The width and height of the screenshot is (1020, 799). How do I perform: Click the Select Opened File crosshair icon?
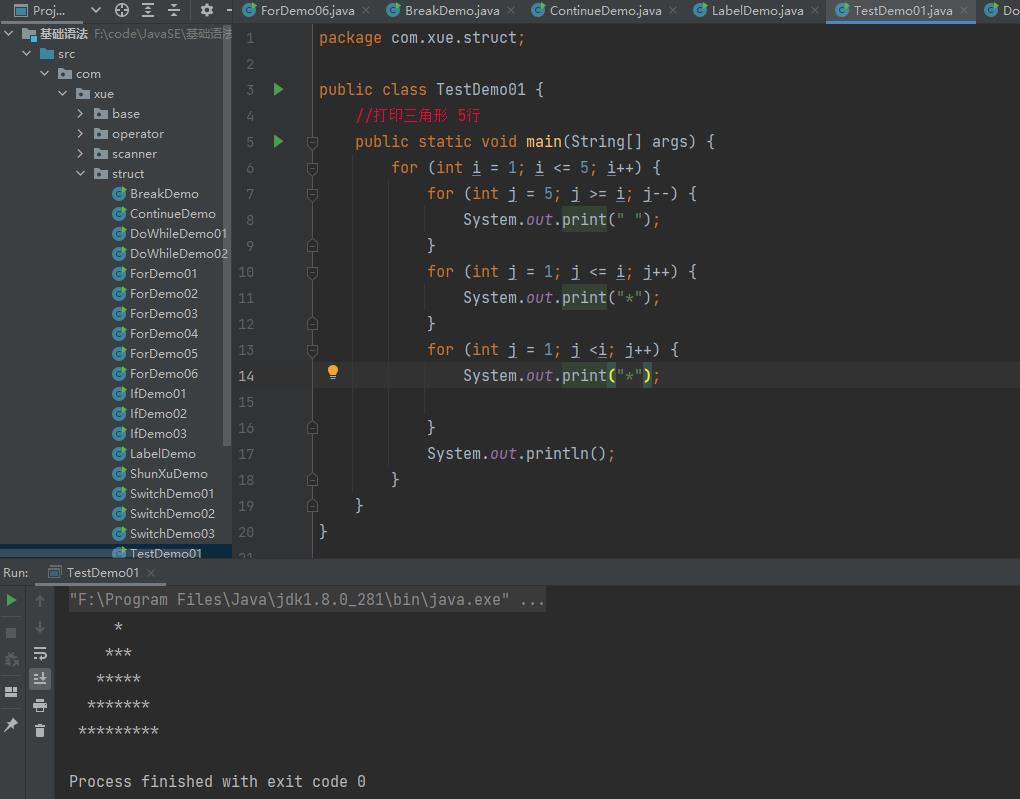coord(122,10)
